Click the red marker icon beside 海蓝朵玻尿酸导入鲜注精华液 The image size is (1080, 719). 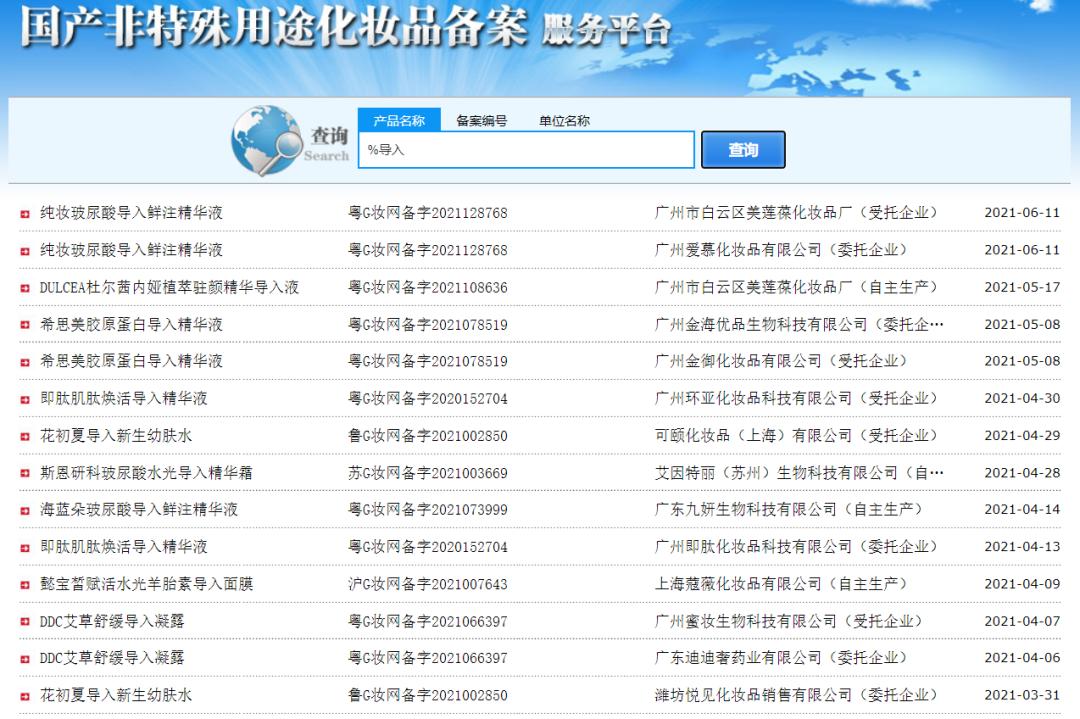(24, 508)
